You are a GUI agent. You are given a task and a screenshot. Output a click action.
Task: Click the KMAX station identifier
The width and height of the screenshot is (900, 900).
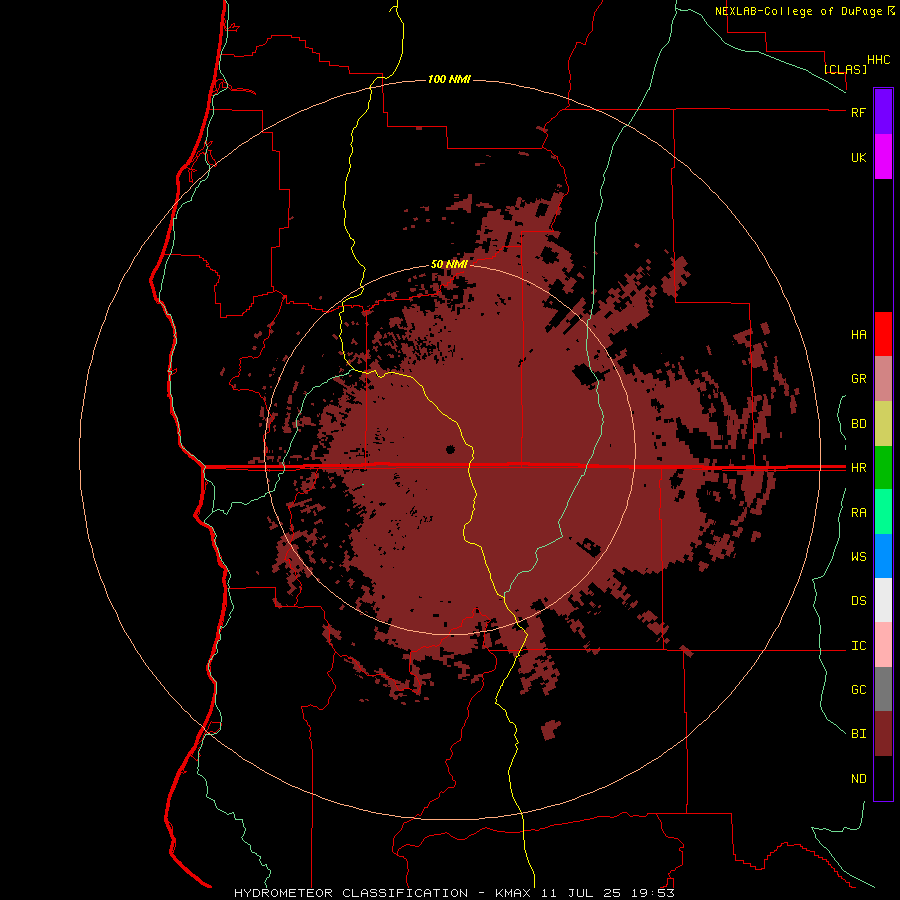513,893
